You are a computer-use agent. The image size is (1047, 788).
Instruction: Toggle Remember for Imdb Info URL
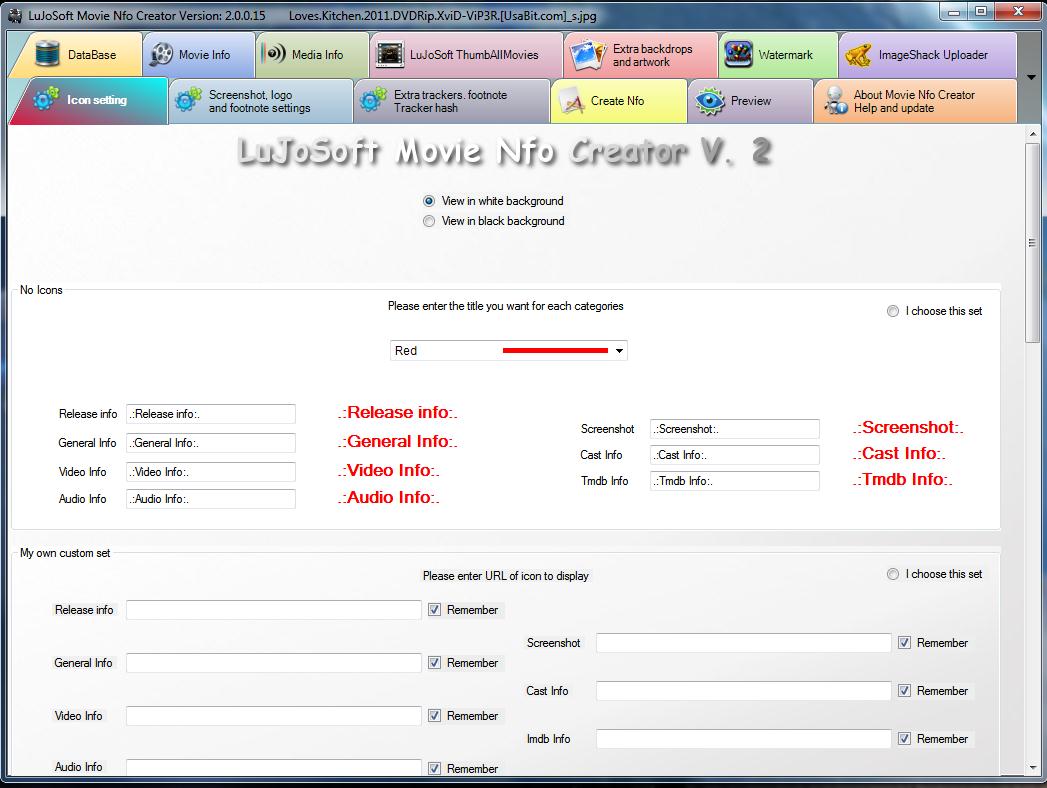tap(904, 739)
